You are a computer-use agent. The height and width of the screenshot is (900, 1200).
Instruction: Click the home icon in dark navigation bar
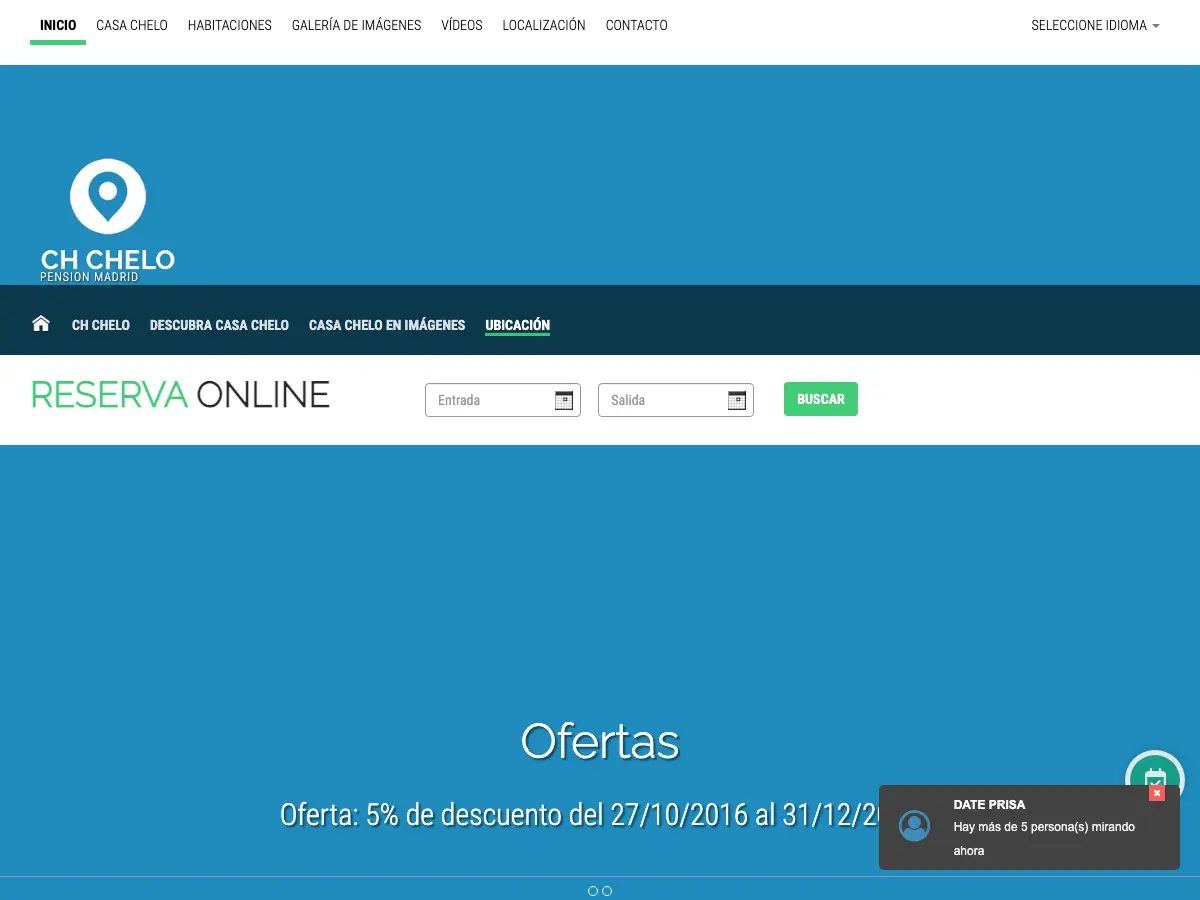[x=41, y=323]
